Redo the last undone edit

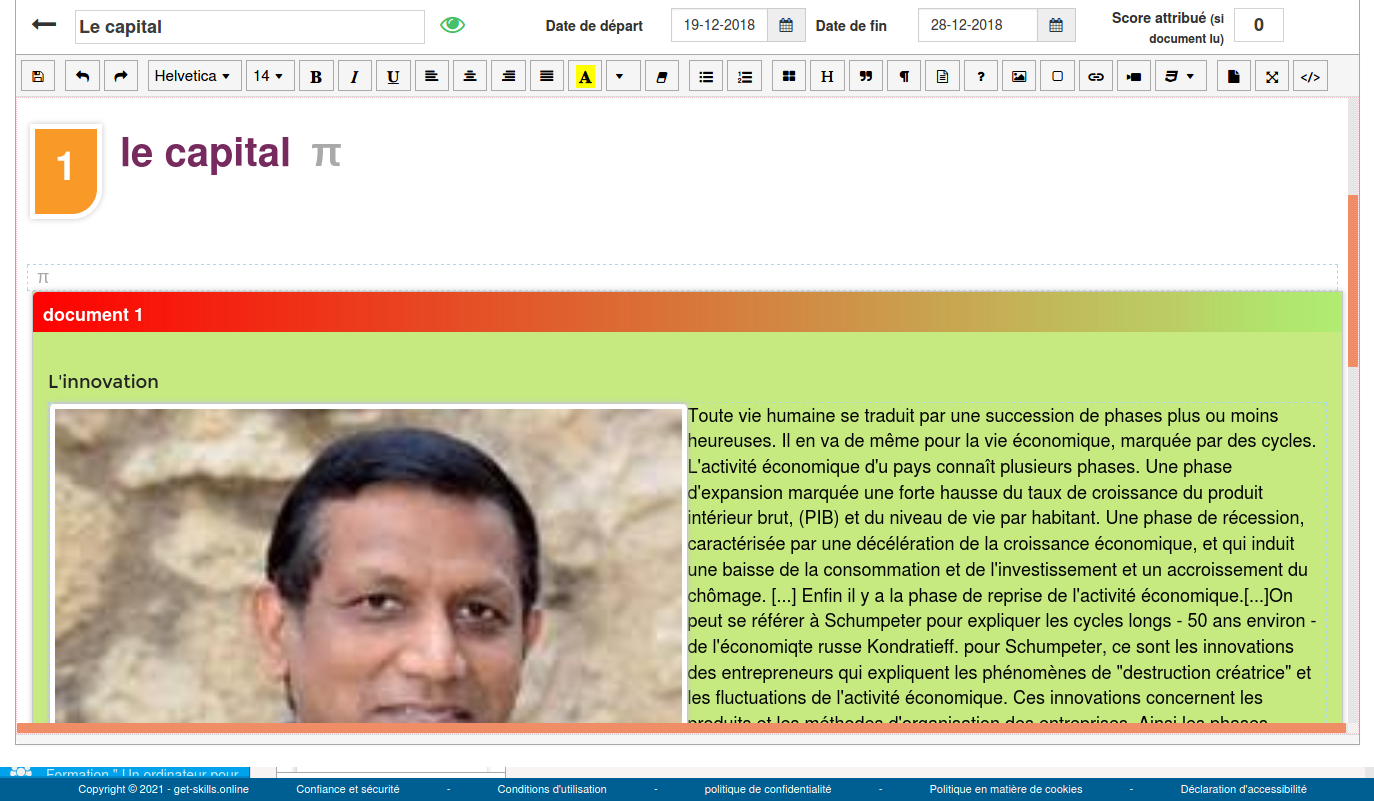[120, 76]
